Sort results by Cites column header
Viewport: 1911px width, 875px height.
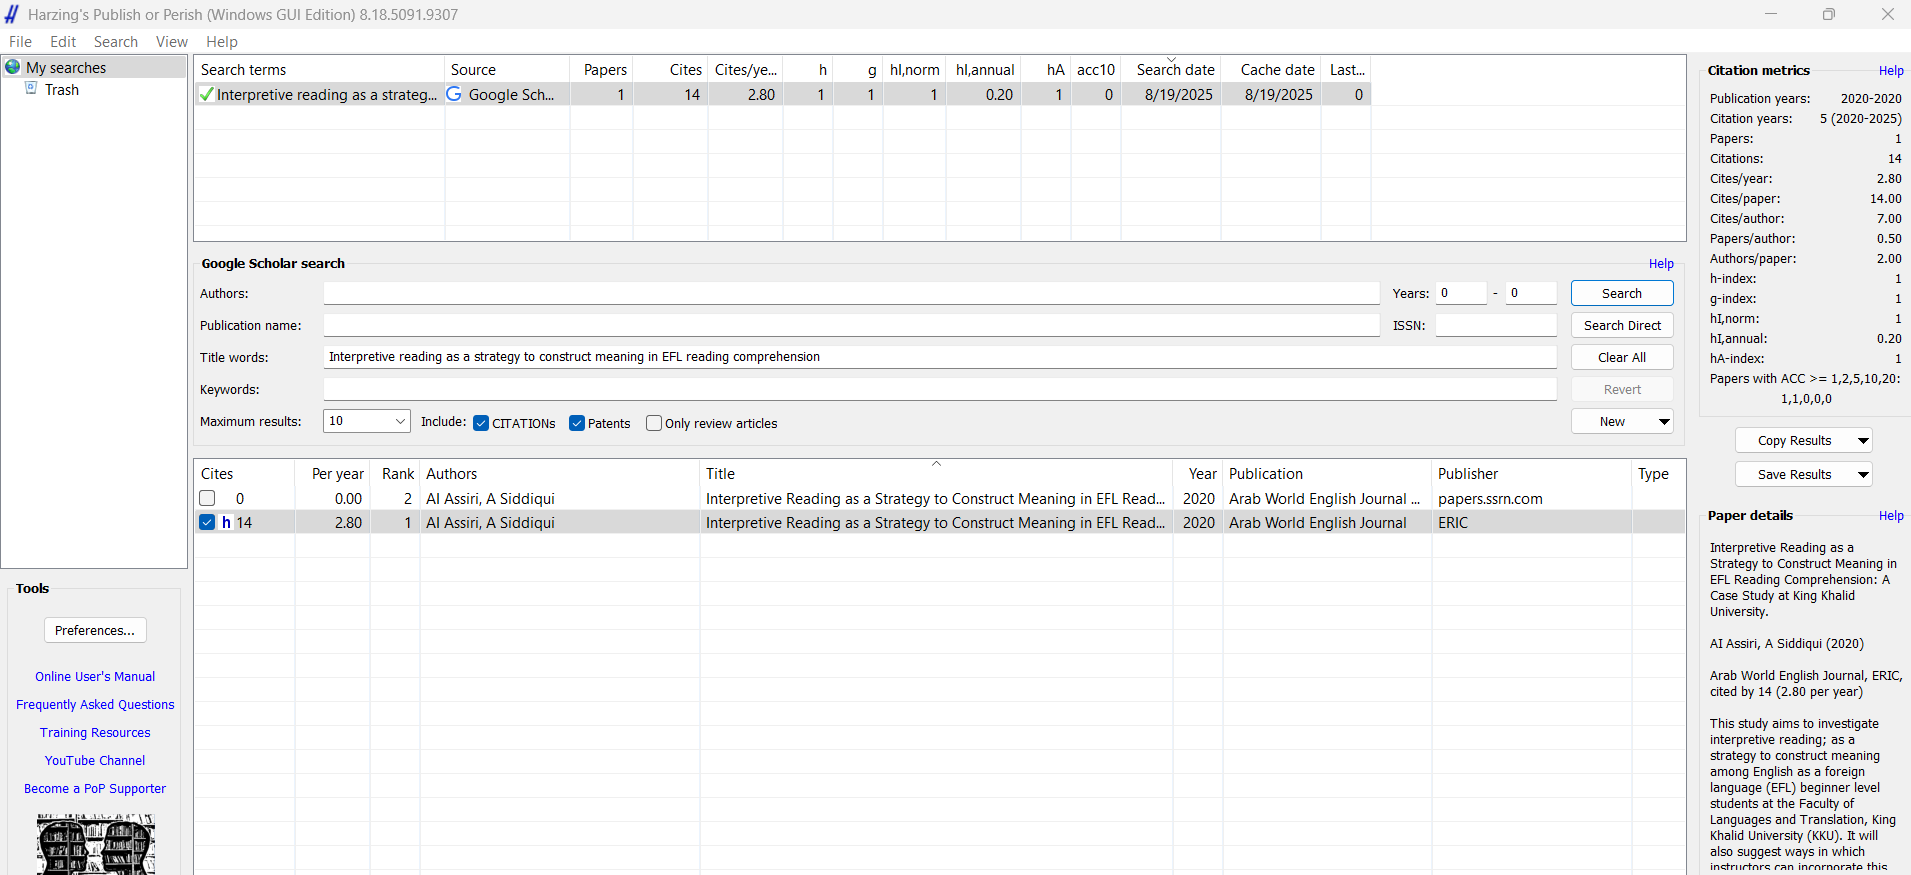(244, 474)
